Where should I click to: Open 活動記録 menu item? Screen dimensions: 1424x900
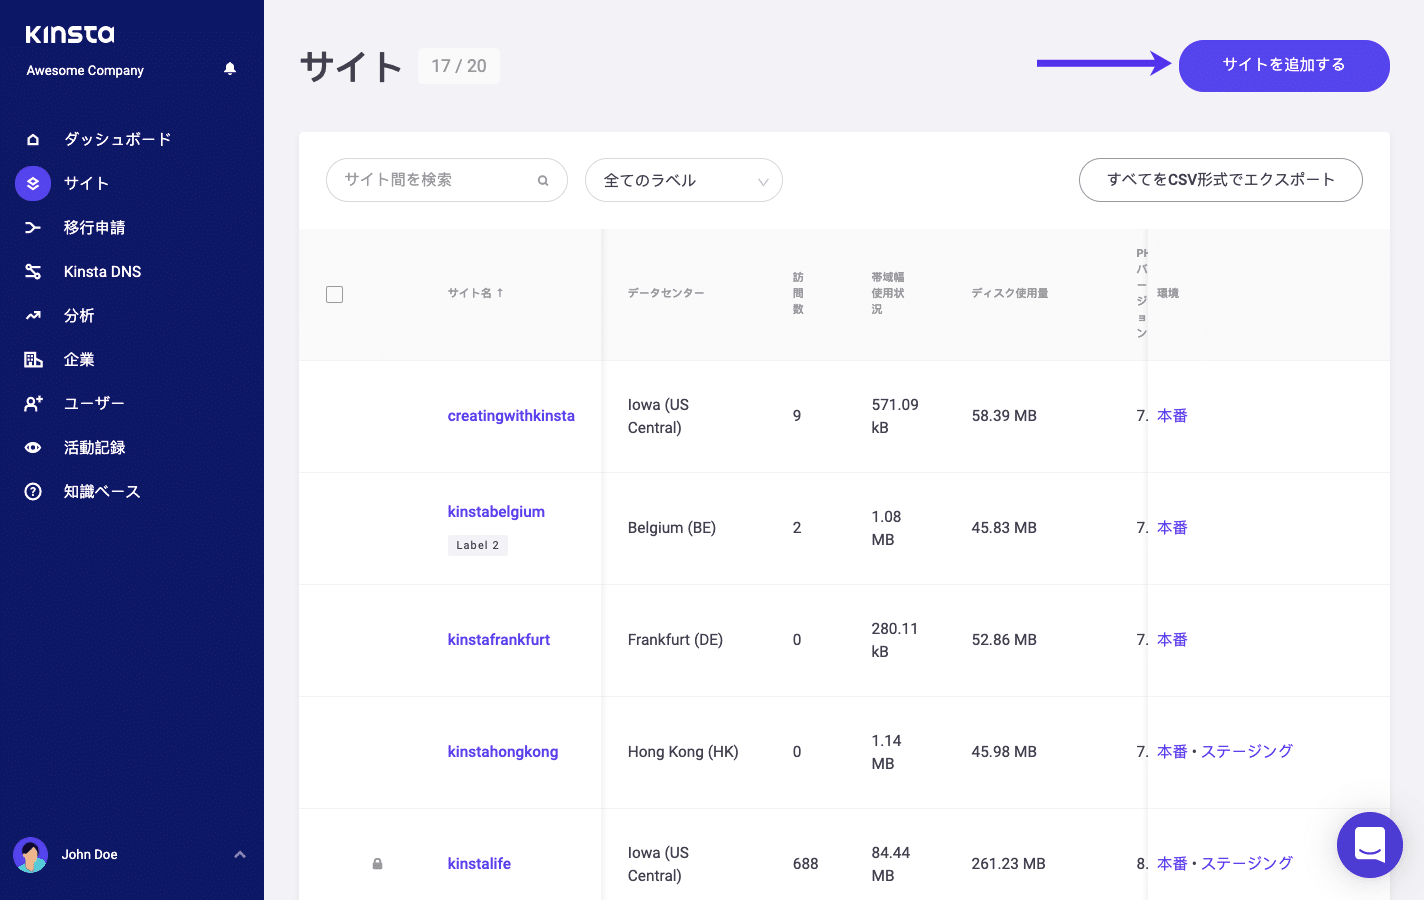click(94, 447)
